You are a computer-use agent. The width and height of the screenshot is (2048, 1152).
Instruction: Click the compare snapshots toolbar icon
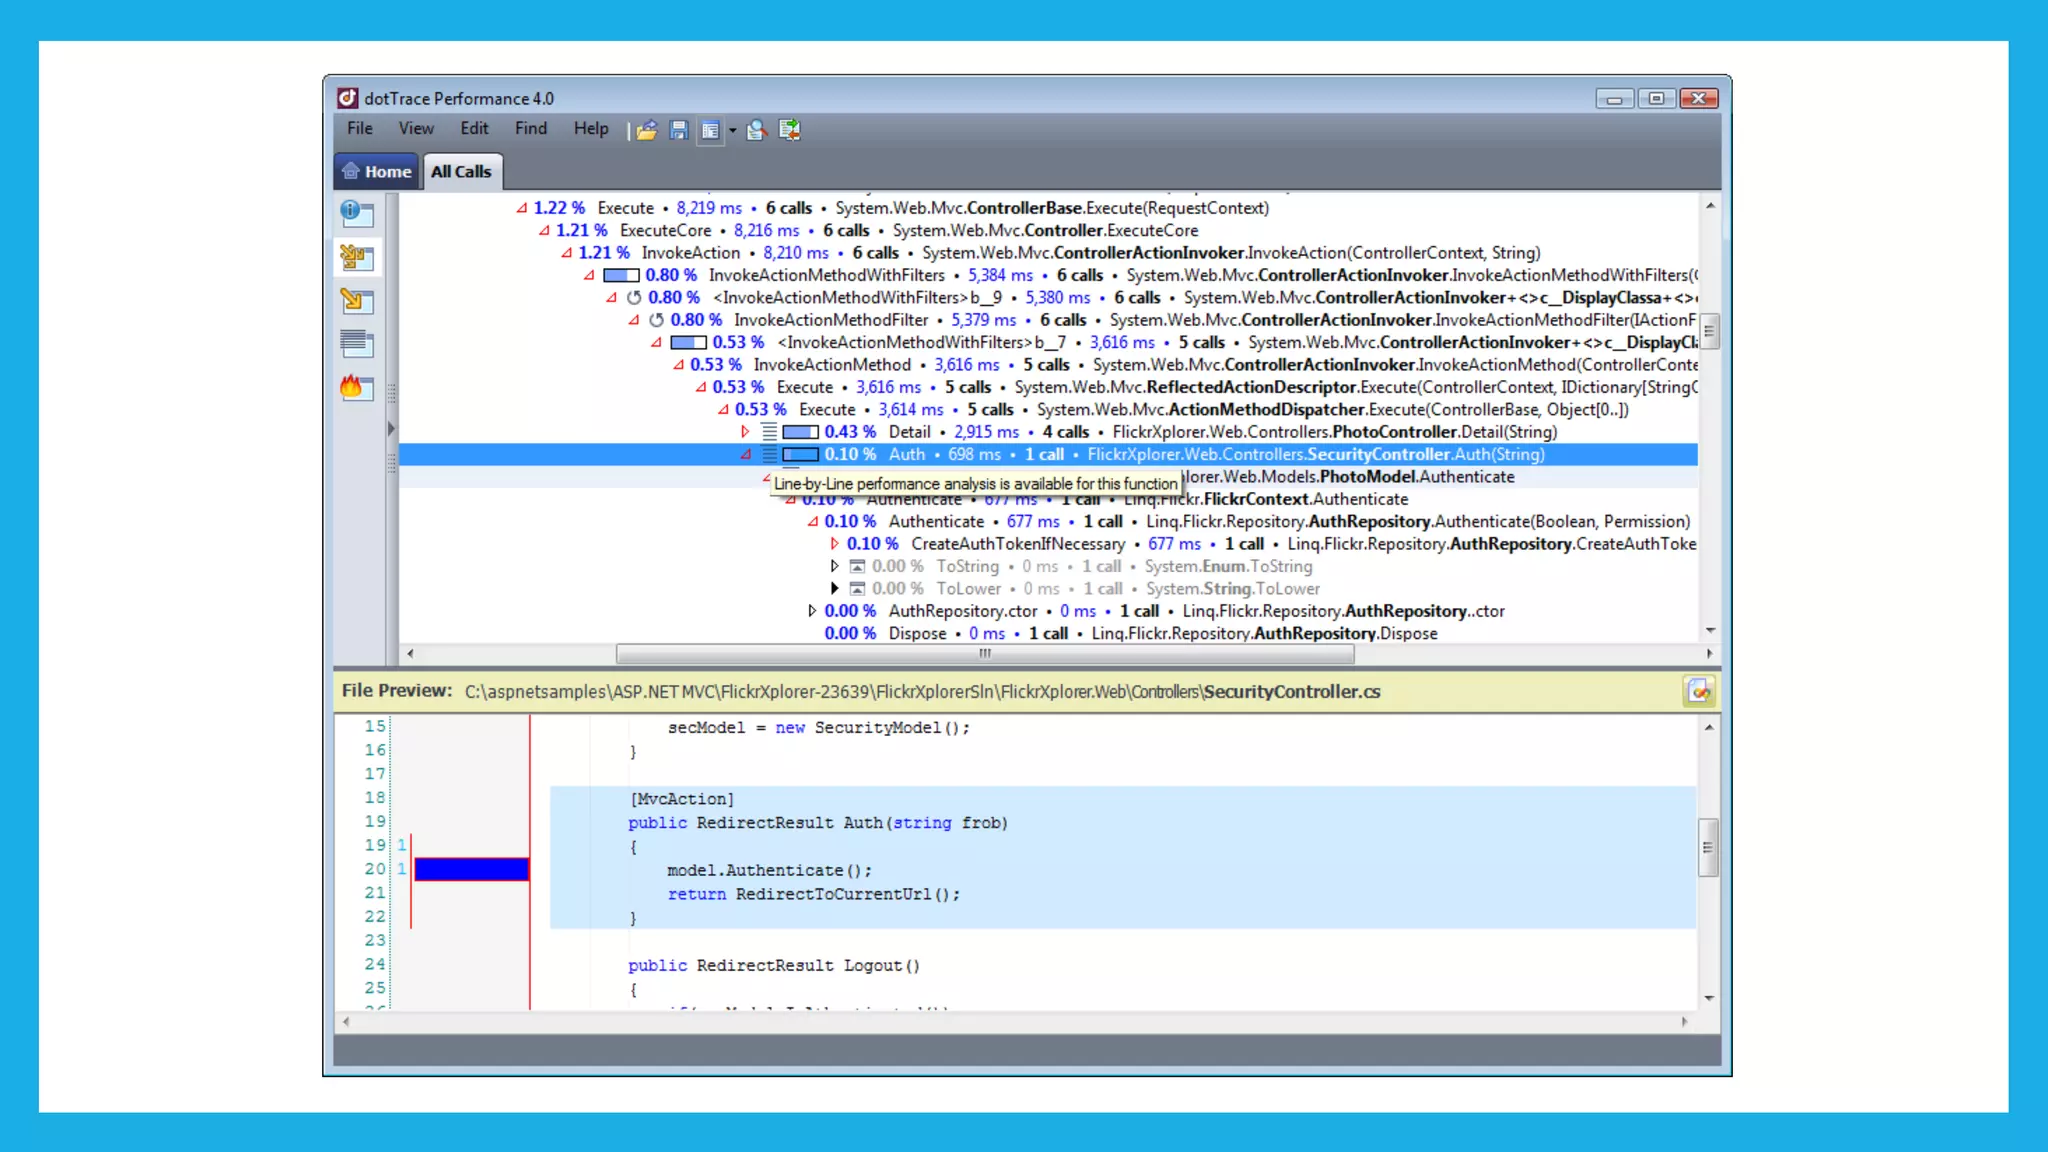[789, 130]
